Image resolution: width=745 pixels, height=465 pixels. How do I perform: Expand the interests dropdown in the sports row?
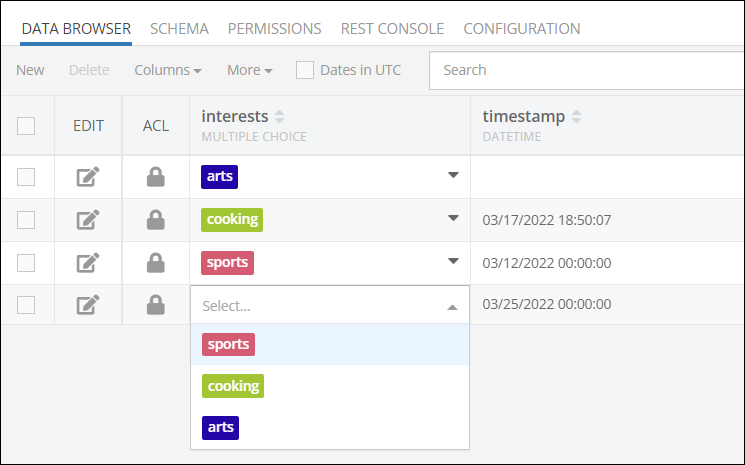[453, 261]
